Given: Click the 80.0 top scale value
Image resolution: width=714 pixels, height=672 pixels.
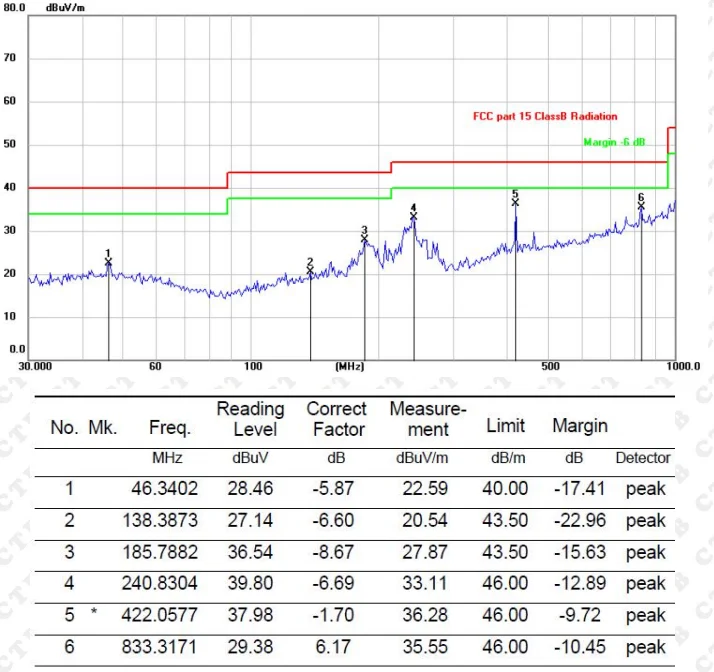Looking at the screenshot, I should click(x=14, y=8).
